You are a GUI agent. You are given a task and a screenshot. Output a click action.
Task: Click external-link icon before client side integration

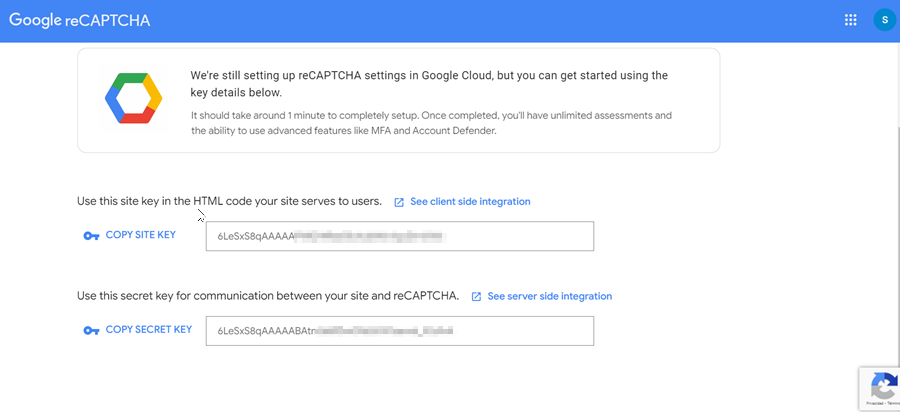(399, 202)
